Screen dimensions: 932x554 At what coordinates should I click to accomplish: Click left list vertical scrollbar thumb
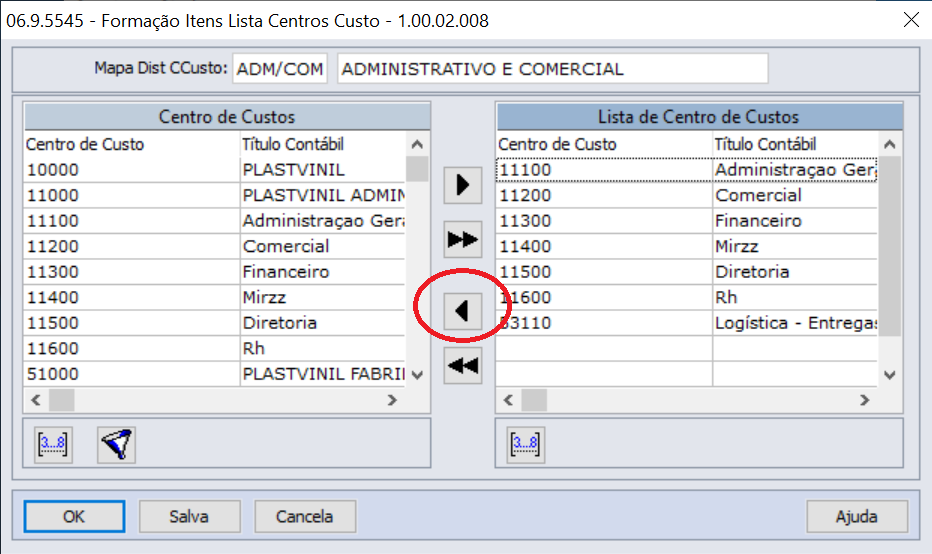point(417,169)
